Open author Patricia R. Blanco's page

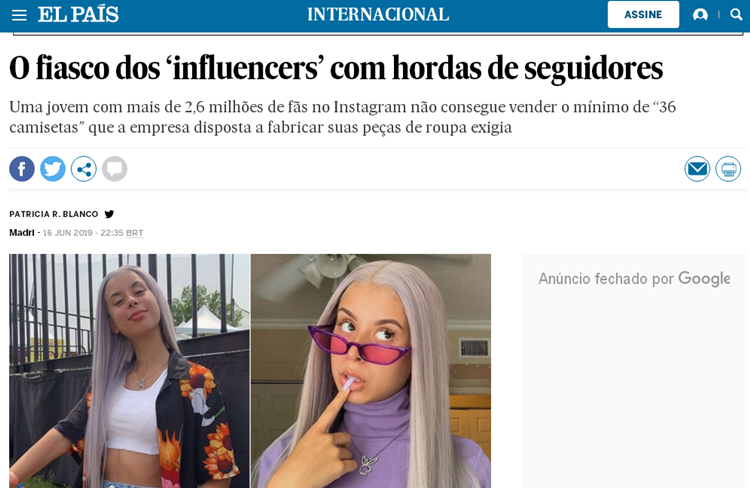click(x=54, y=214)
